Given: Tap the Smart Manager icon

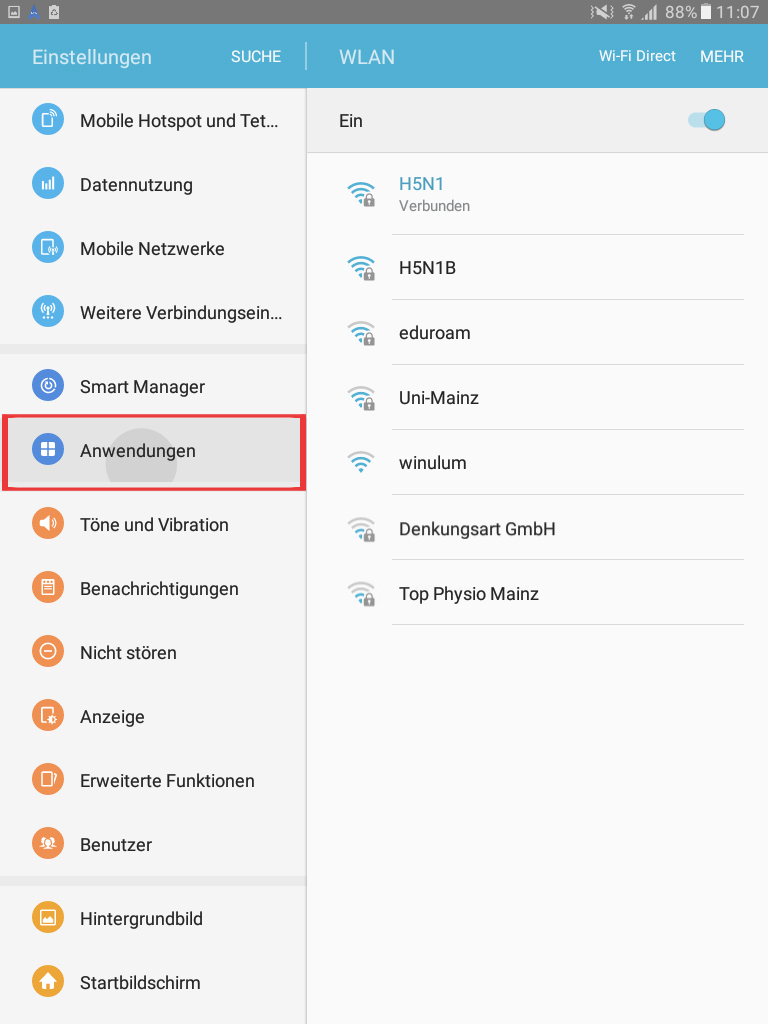Looking at the screenshot, I should tap(48, 385).
